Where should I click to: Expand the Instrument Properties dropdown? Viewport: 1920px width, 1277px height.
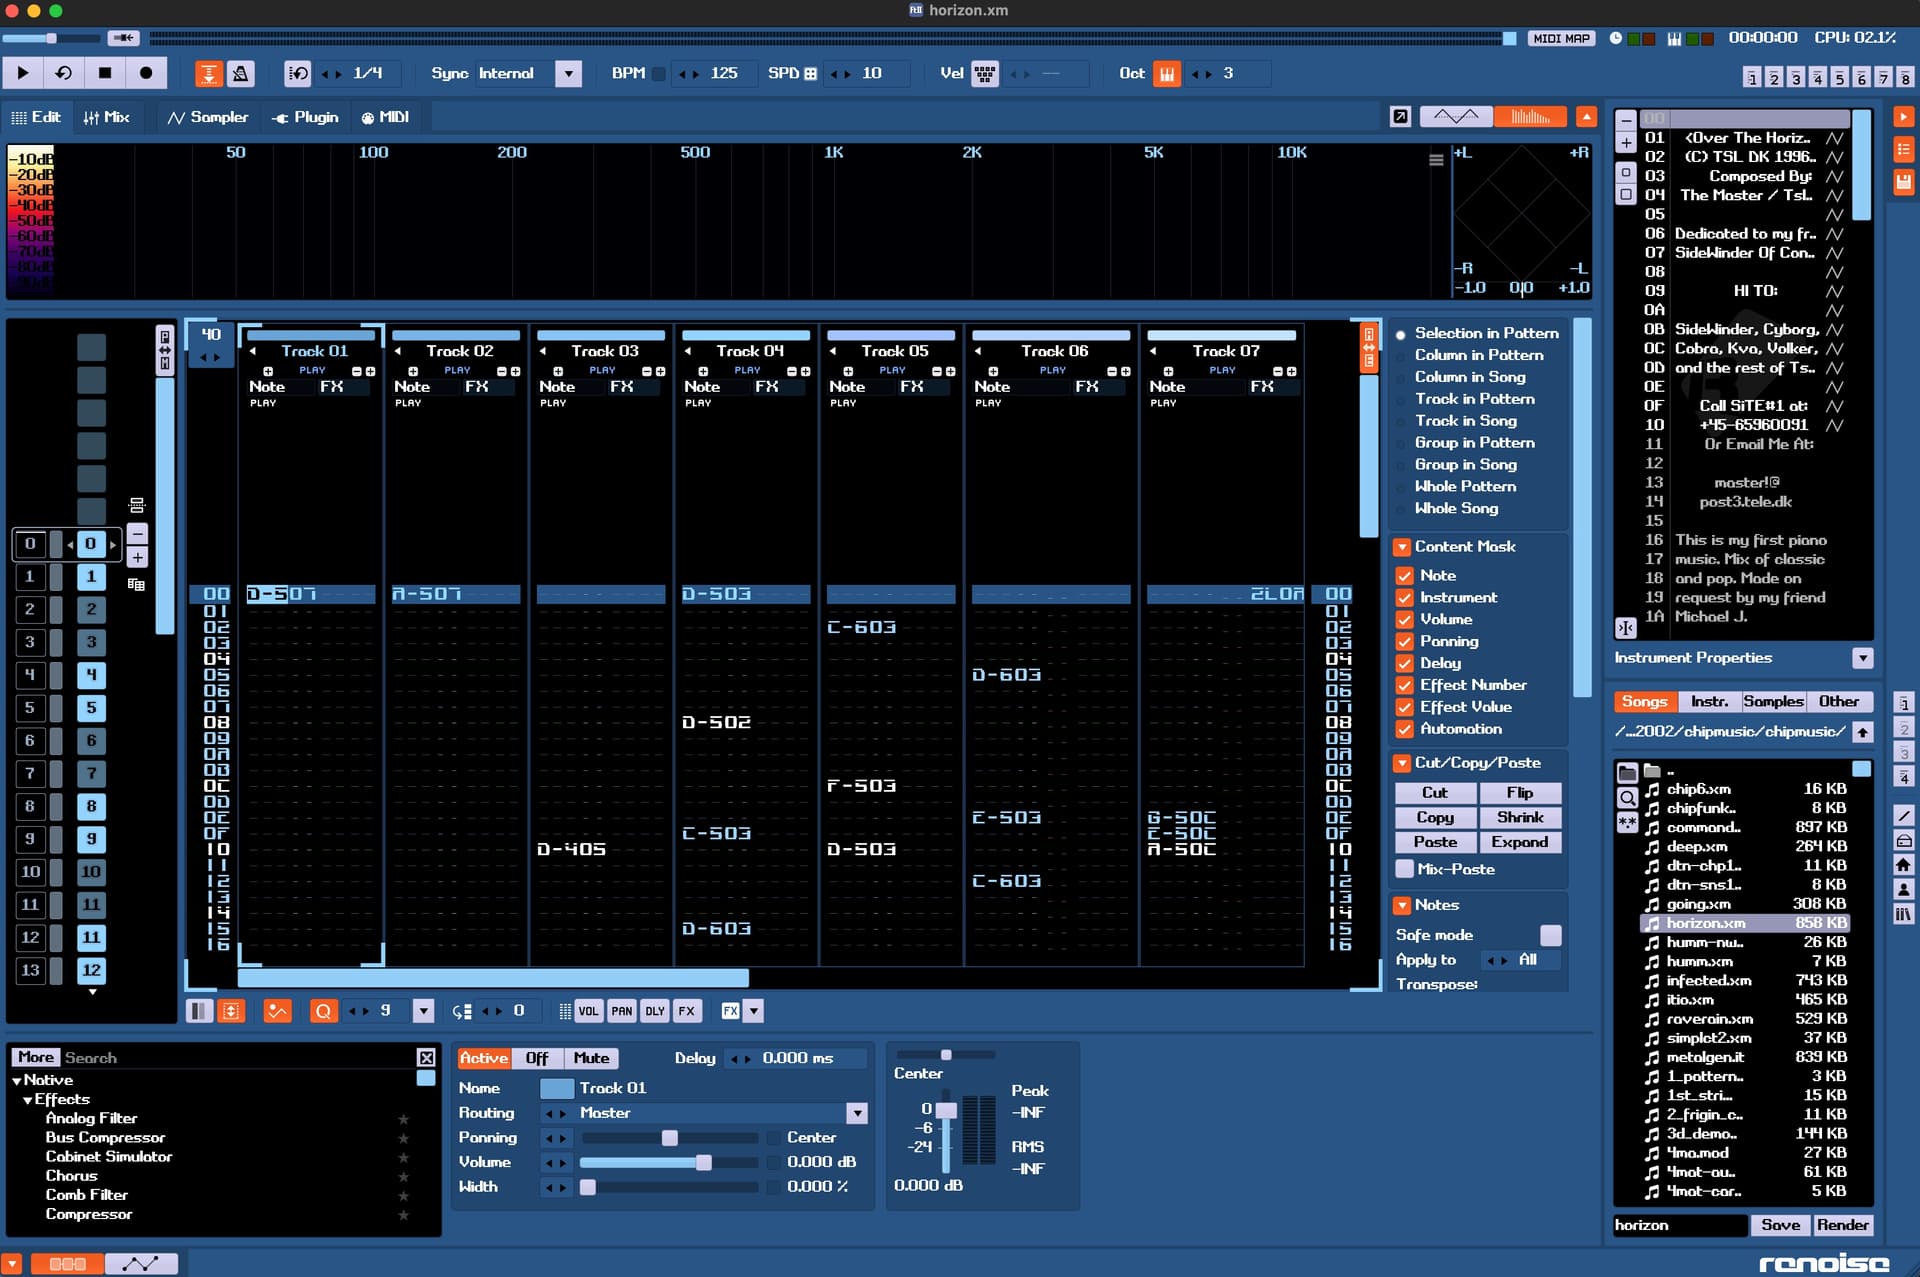pos(1862,658)
